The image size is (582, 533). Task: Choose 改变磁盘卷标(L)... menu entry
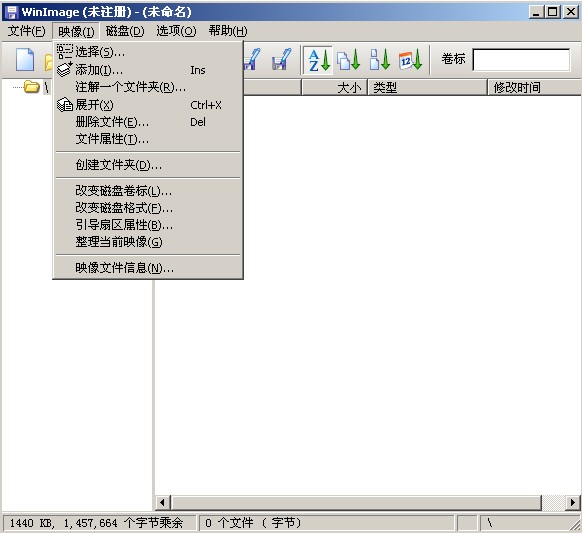click(x=148, y=191)
